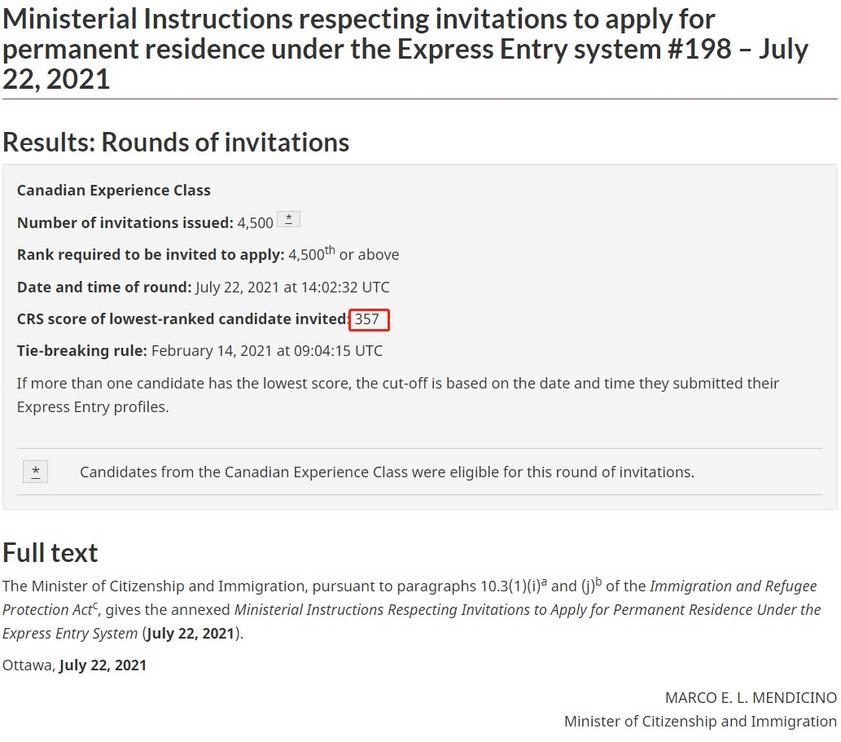Select the Ottawa, July 22, 2021 line
Viewport: 841px width, 742px height.
point(75,665)
